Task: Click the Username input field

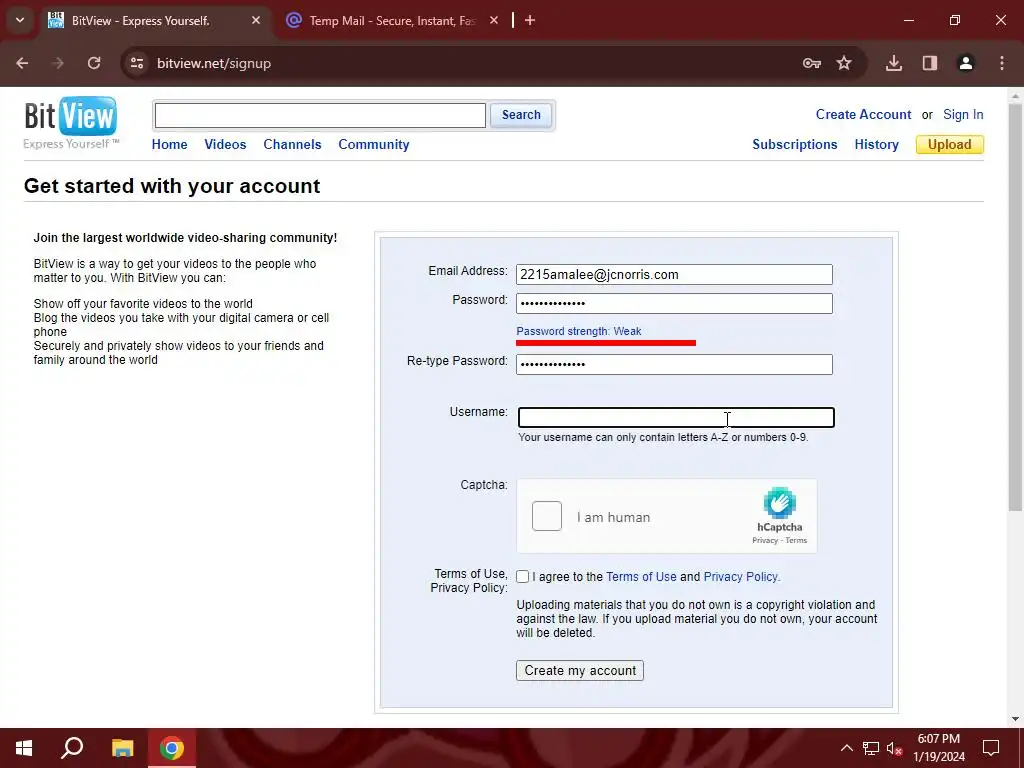Action: click(676, 417)
